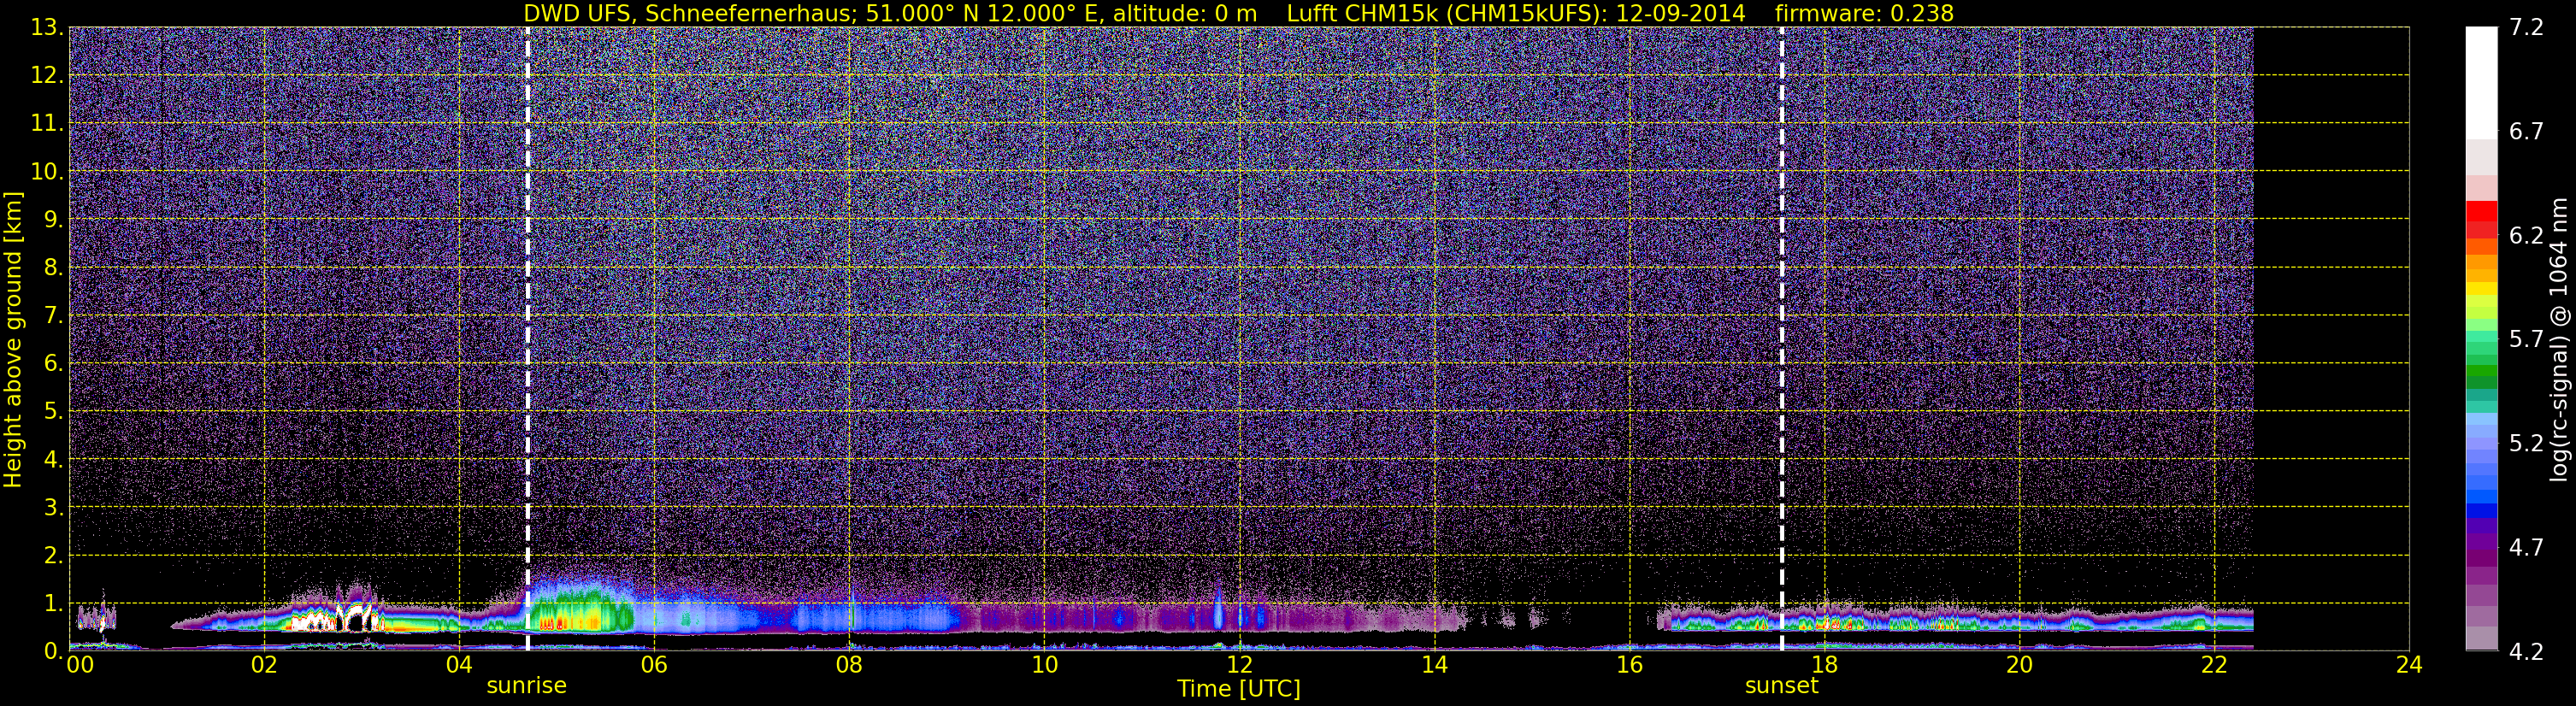Click the height axis tick label 13.
The height and width of the screenshot is (706, 2576).
[47, 28]
